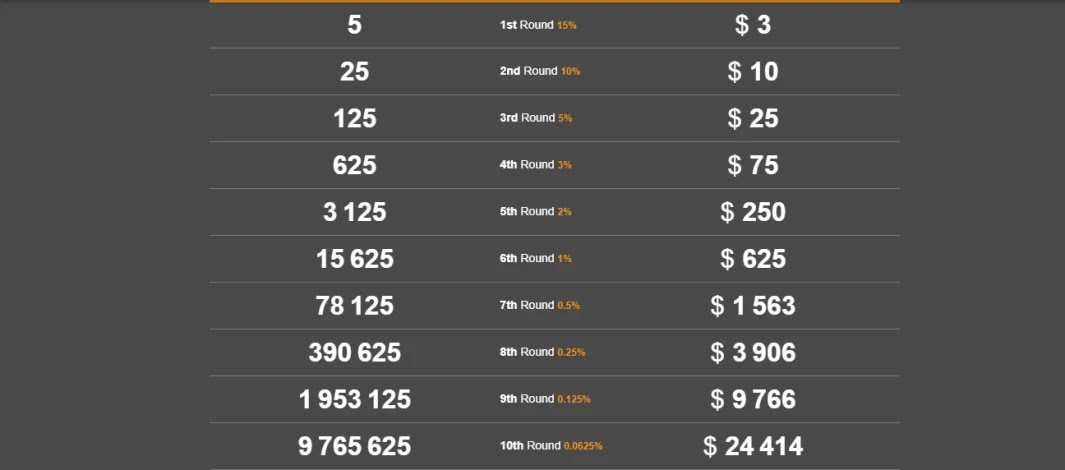The width and height of the screenshot is (1065, 470).
Task: Click the 15 625 count
Action: click(355, 259)
